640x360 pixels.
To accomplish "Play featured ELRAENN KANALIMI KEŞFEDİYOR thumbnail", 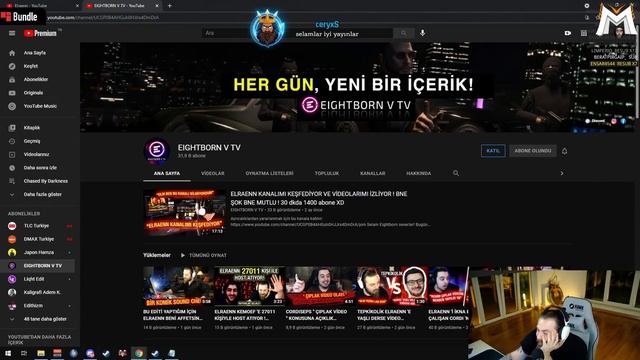I will [x=184, y=212].
